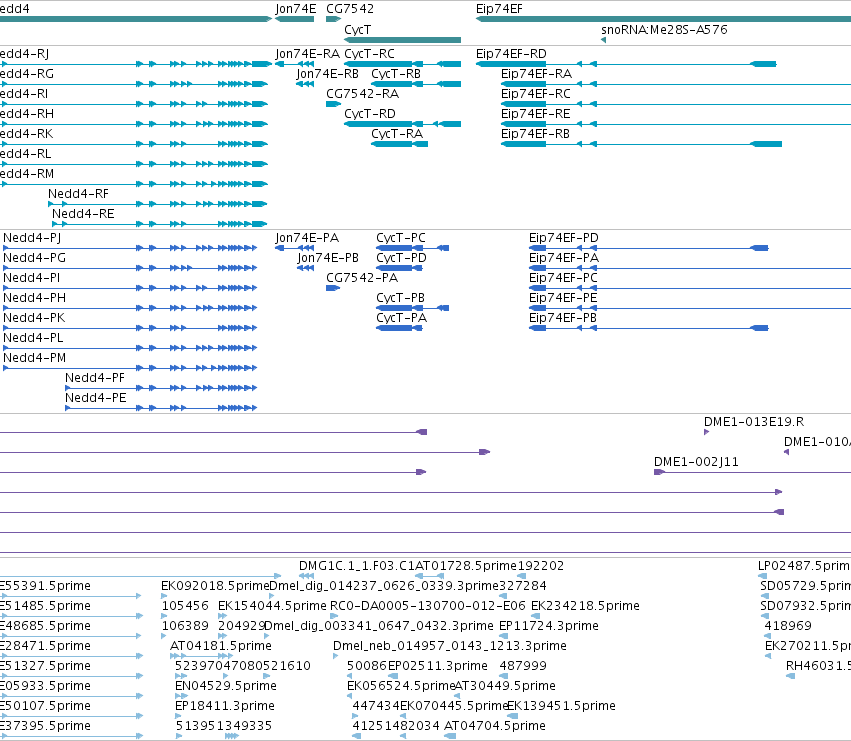Select transcript Jon74E-RB label
The height and width of the screenshot is (741, 851).
(x=328, y=74)
